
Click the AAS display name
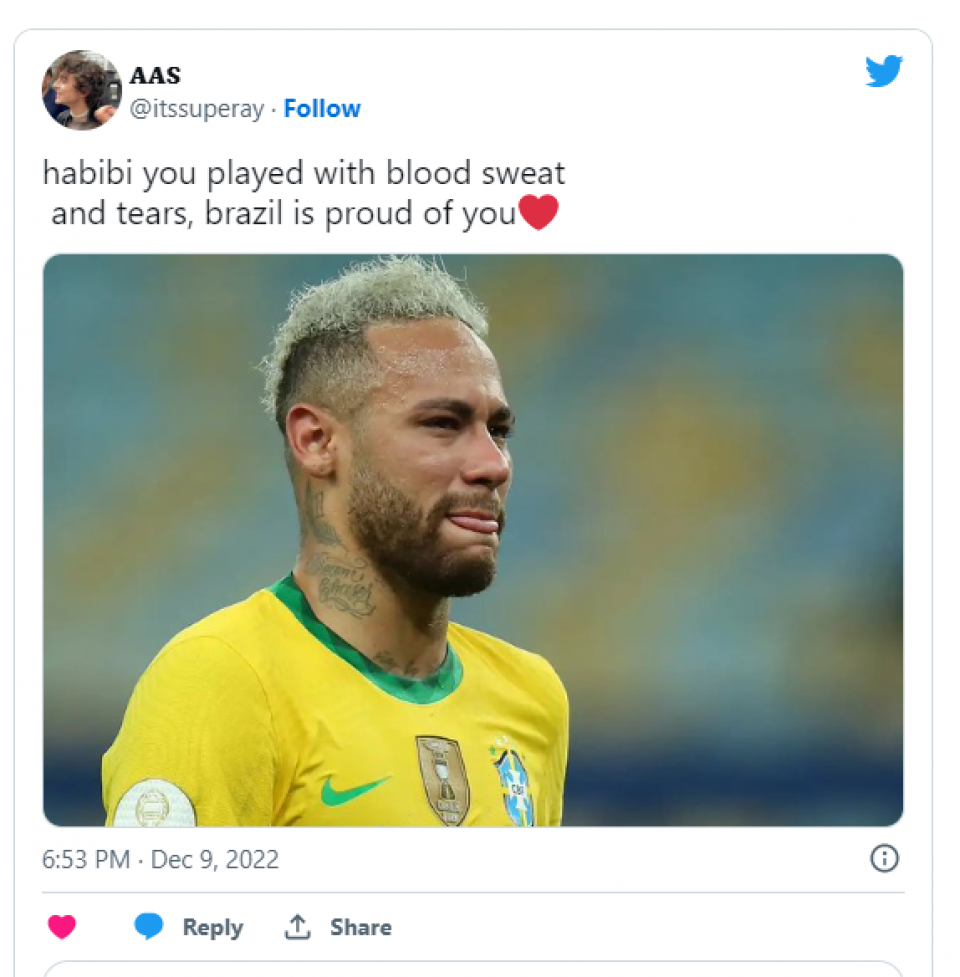pos(156,76)
